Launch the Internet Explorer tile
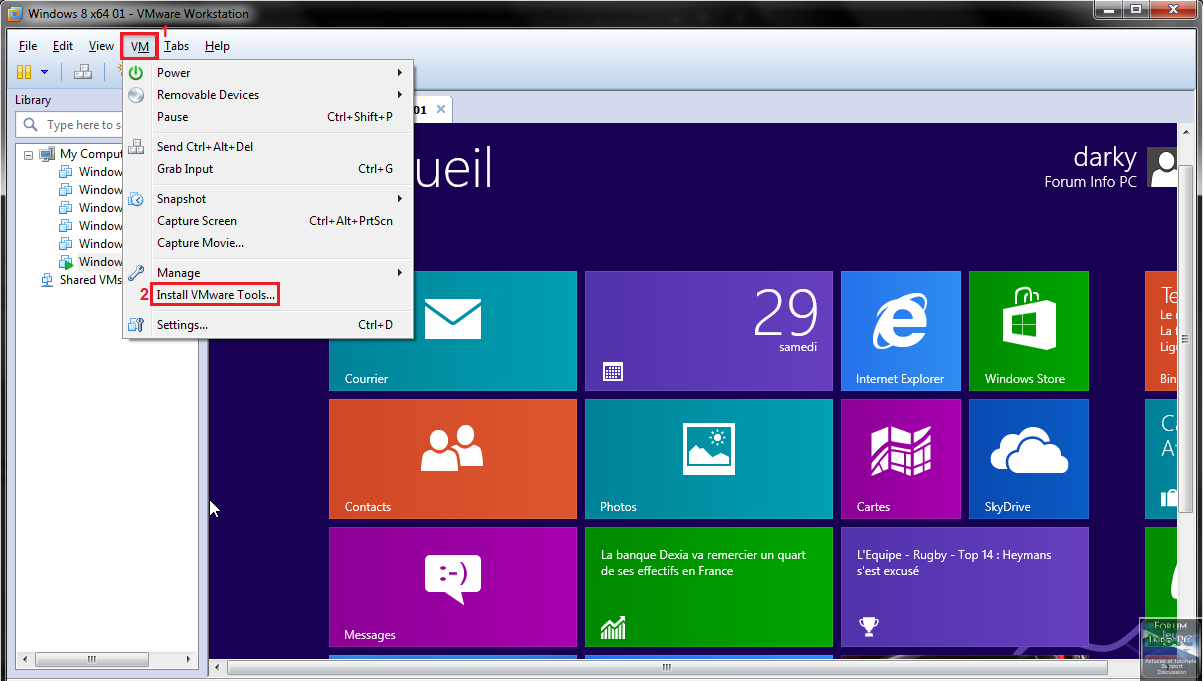This screenshot has width=1203, height=681. click(x=901, y=331)
